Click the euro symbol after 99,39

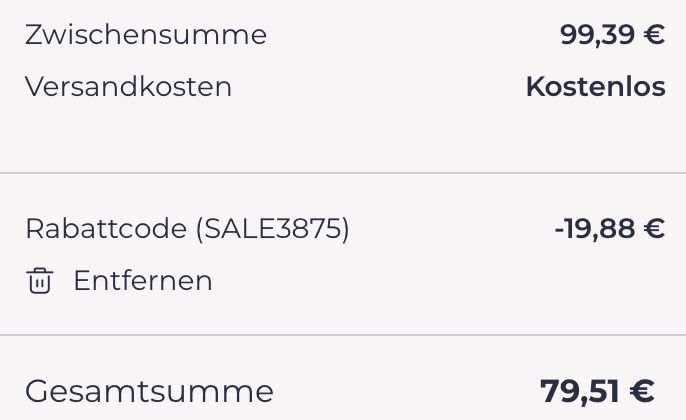(x=654, y=35)
